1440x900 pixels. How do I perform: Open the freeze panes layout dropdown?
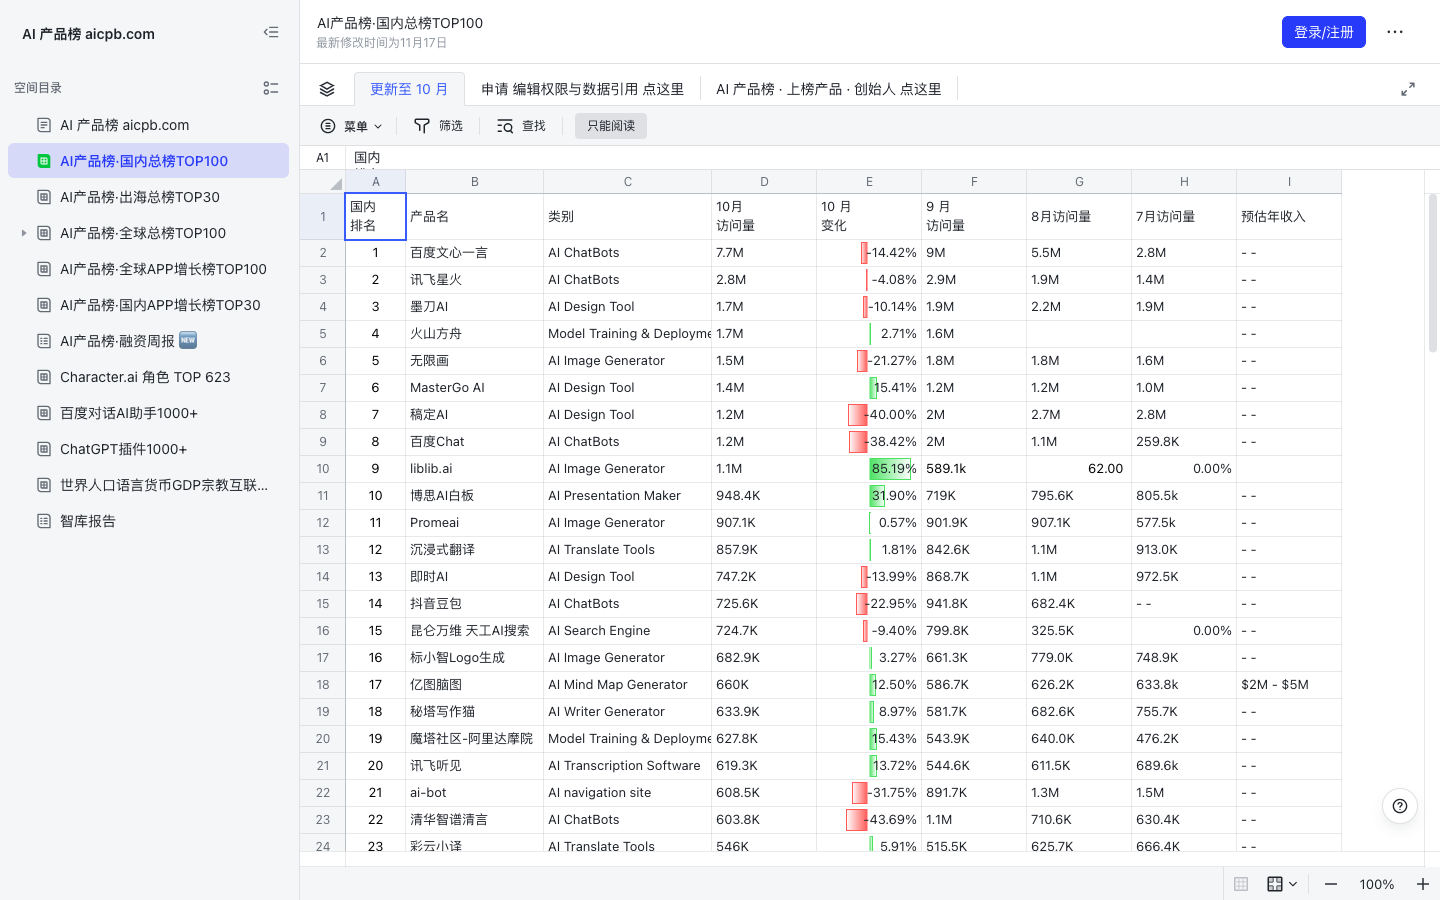[x=1282, y=884]
